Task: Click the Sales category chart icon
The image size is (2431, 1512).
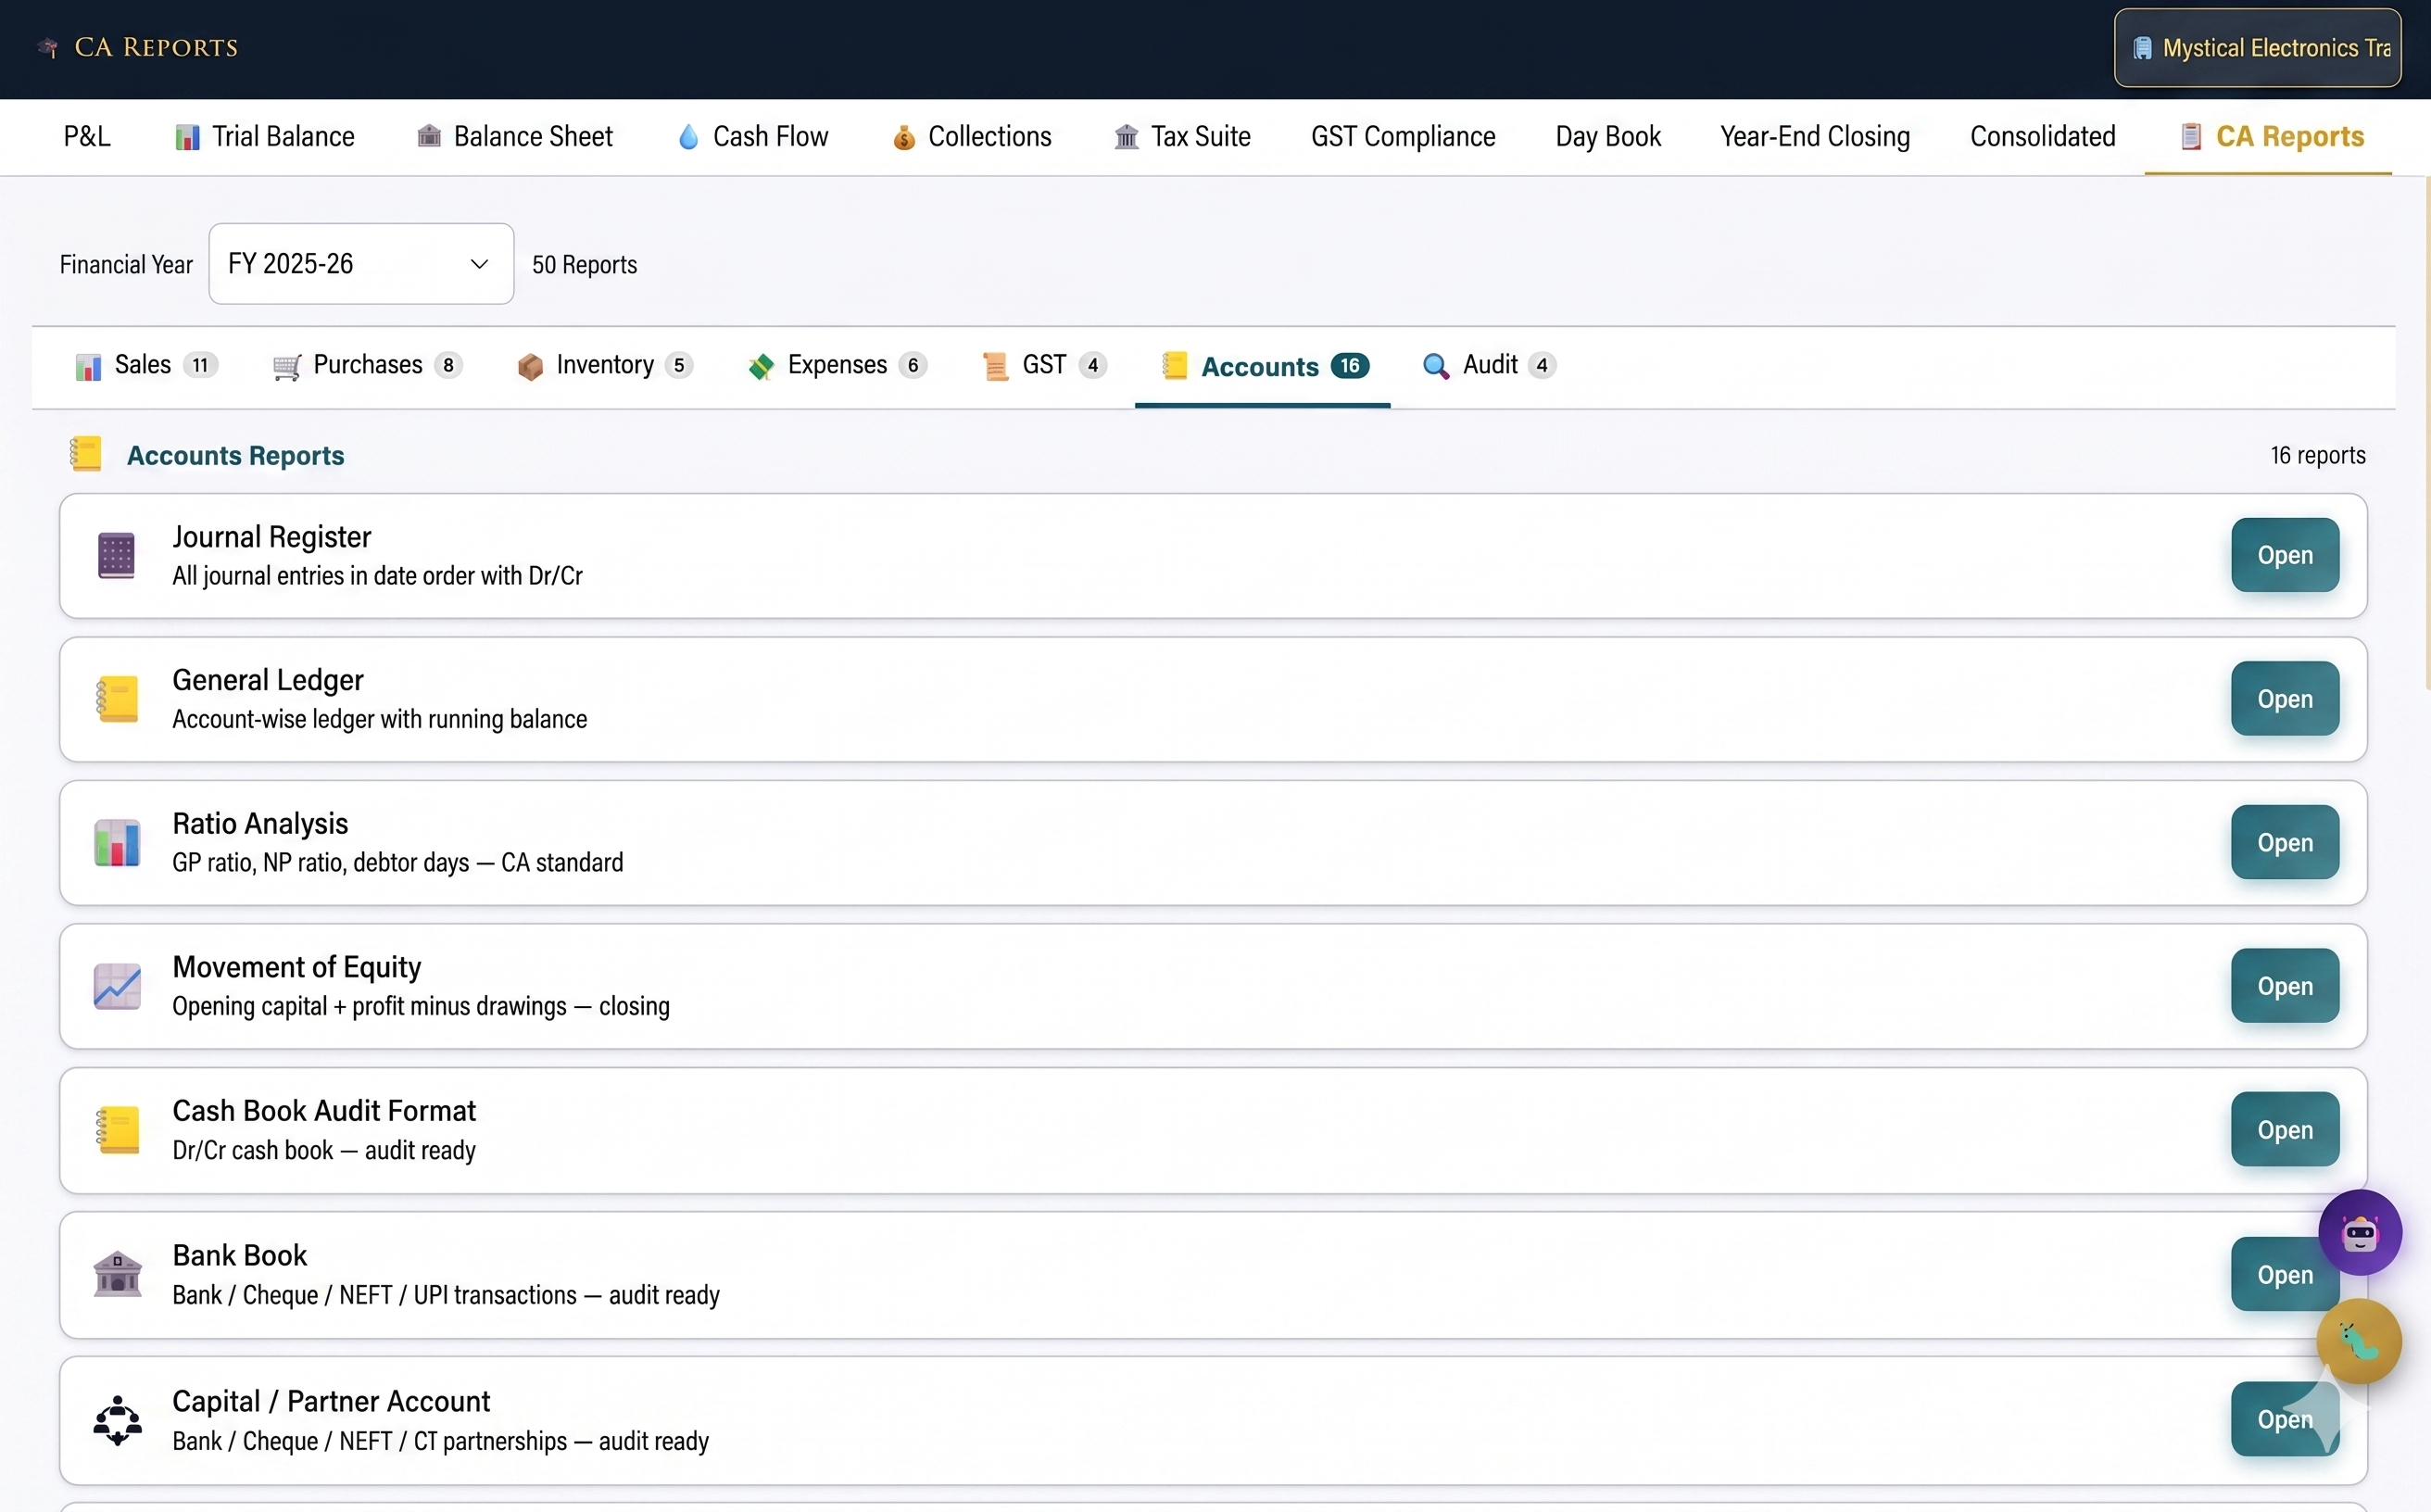Action: pyautogui.click(x=88, y=367)
